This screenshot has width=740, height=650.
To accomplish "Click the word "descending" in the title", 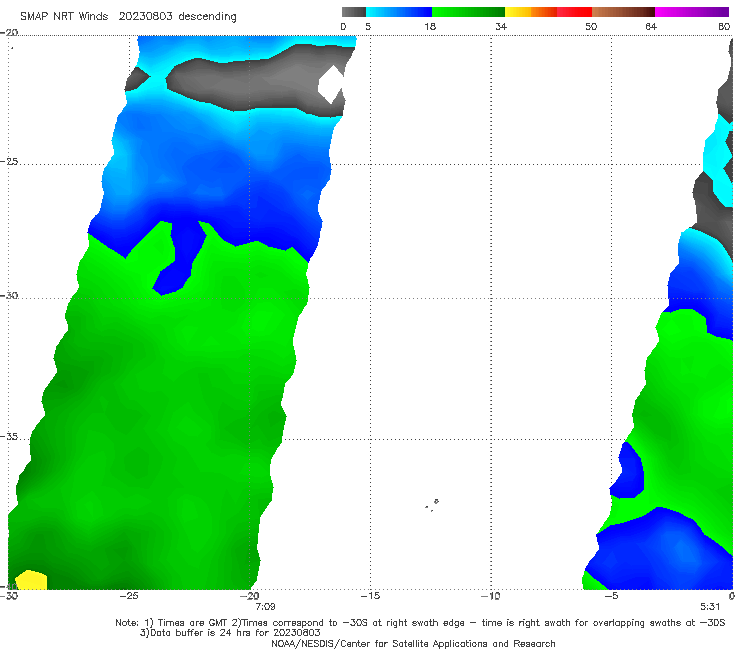I will pyautogui.click(x=207, y=17).
